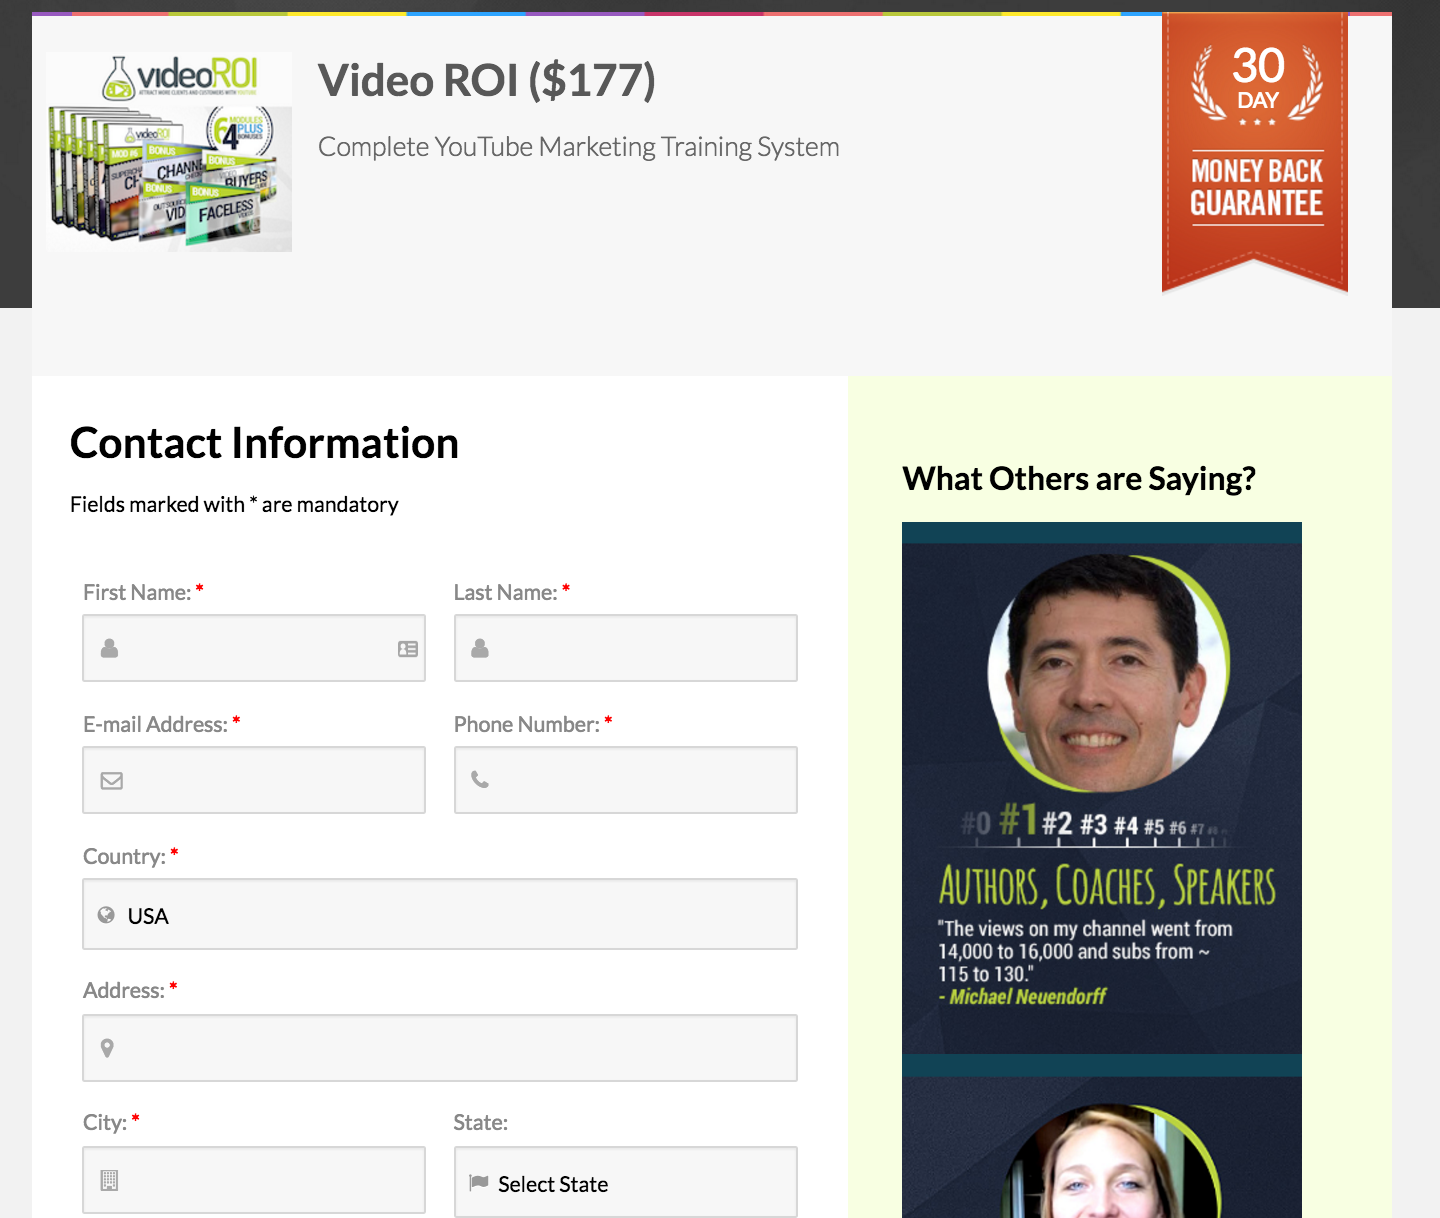Viewport: 1440px width, 1218px height.
Task: Click the map pin icon in Address field
Action: 107,1048
